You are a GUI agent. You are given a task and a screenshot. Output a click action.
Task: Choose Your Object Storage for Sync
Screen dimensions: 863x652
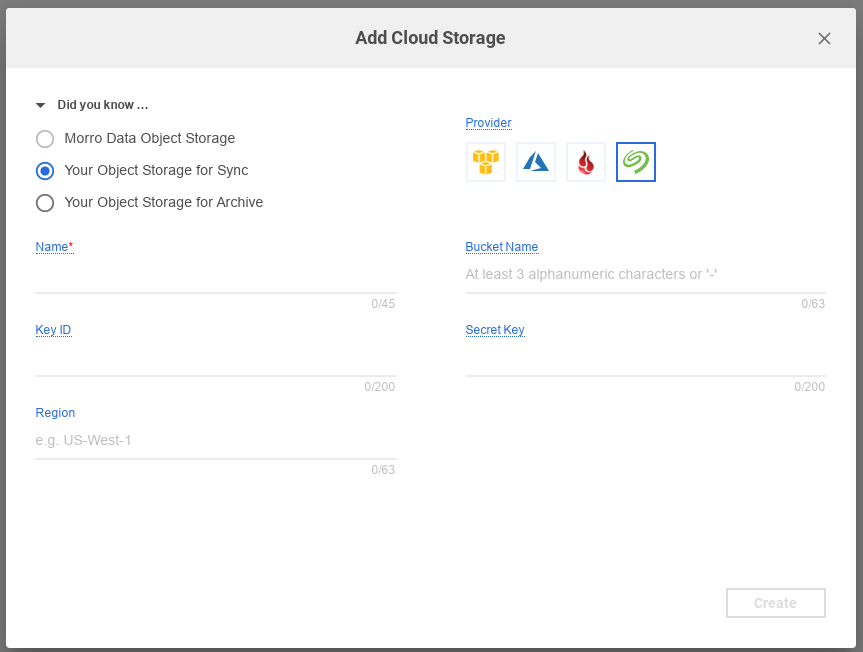point(45,170)
